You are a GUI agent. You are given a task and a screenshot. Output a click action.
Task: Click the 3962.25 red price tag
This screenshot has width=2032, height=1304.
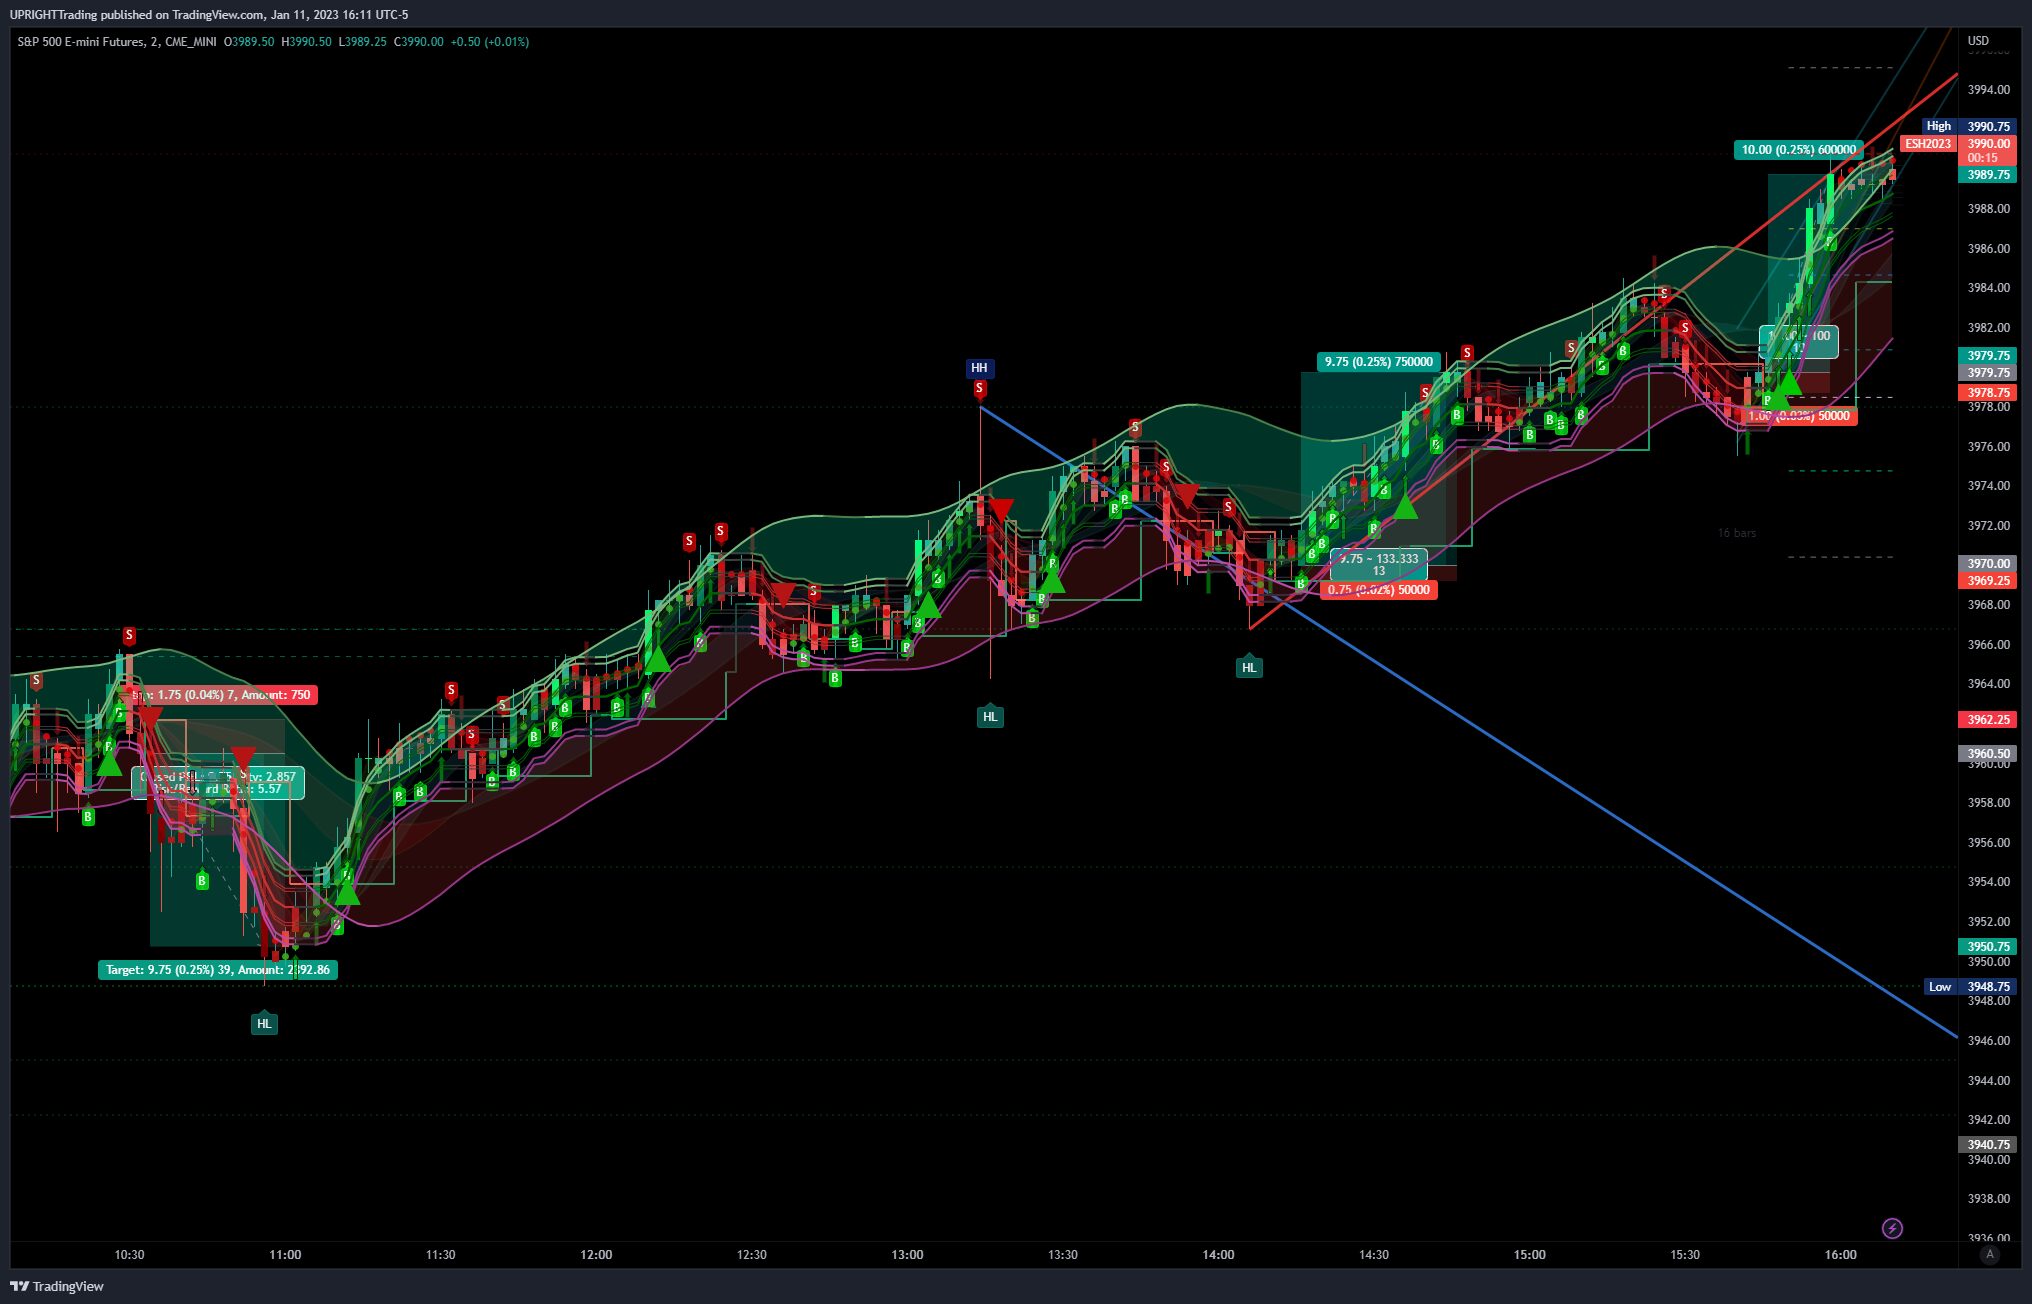pyautogui.click(x=1988, y=720)
